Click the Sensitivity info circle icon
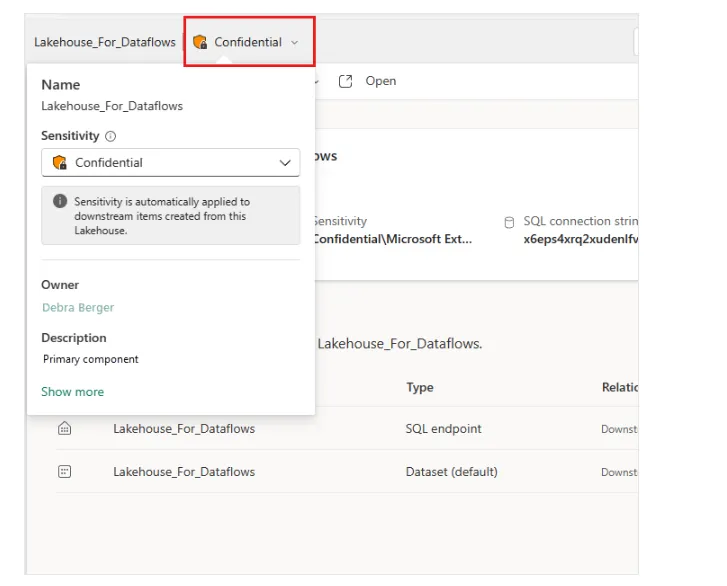This screenshot has height=586, width=727. (110, 136)
